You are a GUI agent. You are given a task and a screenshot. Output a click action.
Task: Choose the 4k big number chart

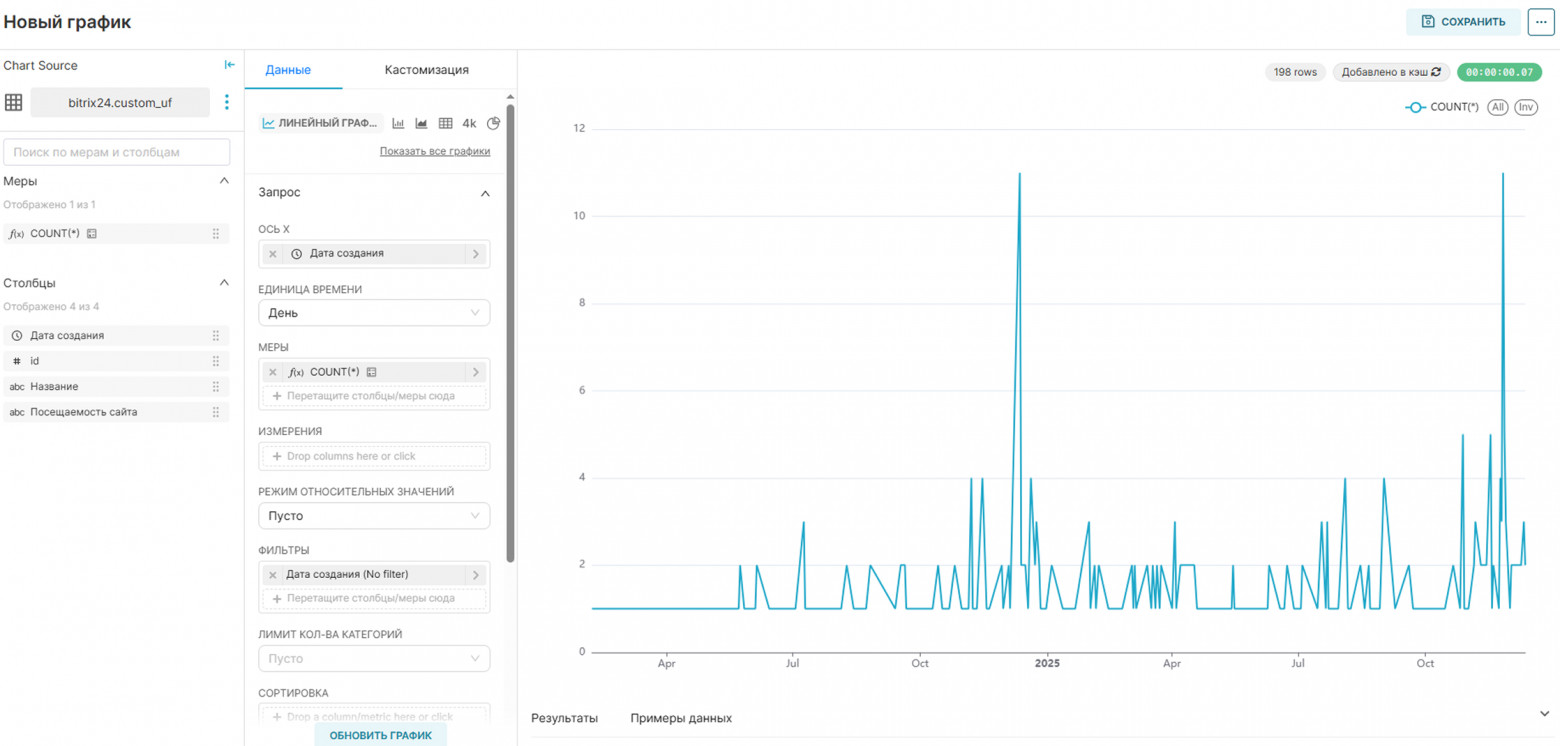point(469,124)
